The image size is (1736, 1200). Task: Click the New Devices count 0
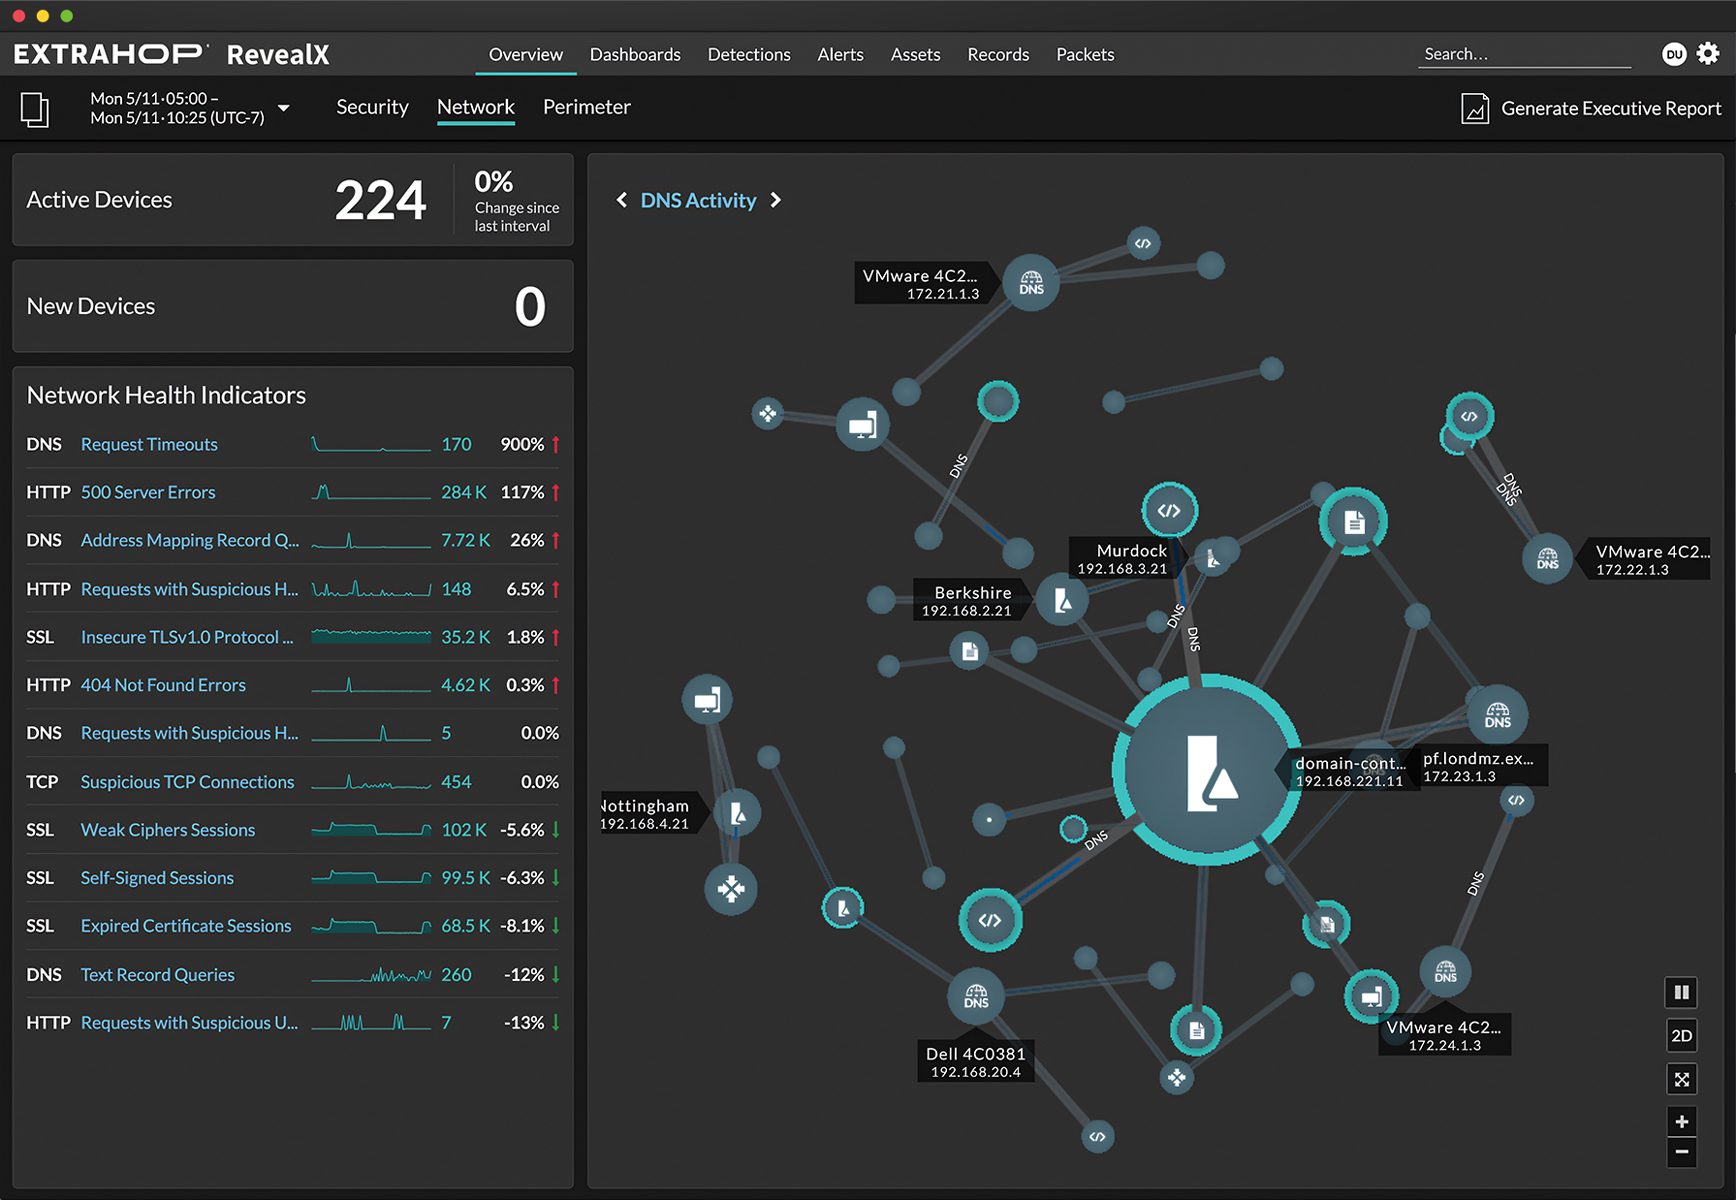(x=530, y=306)
